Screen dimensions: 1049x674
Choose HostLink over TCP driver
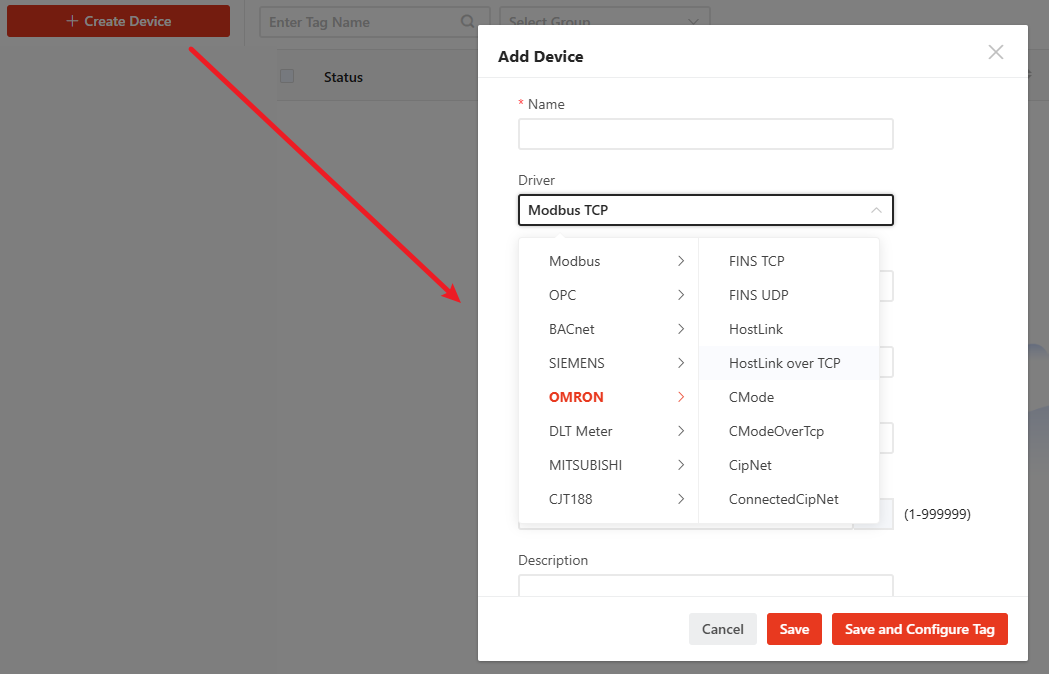tap(785, 363)
